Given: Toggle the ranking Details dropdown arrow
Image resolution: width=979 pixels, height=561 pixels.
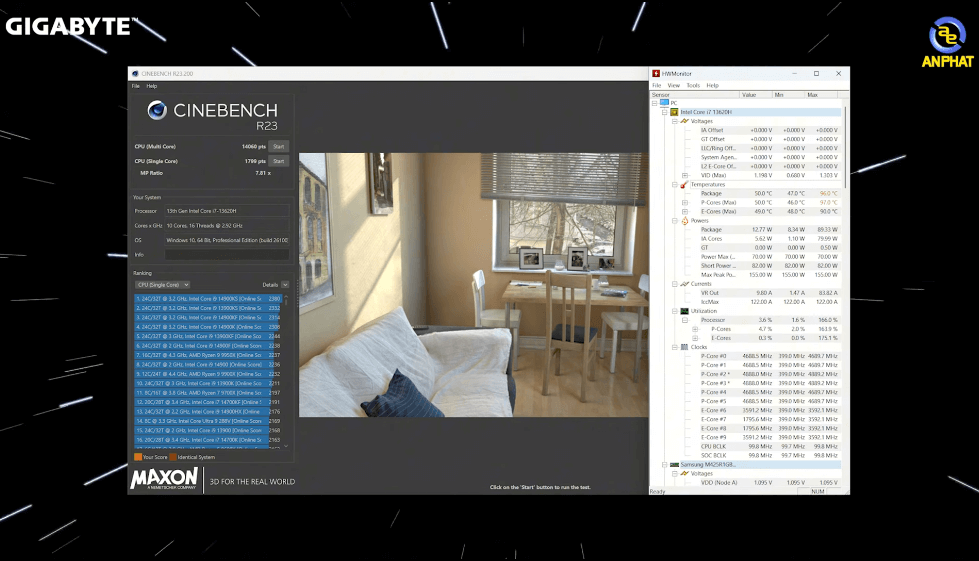Looking at the screenshot, I should 285,285.
